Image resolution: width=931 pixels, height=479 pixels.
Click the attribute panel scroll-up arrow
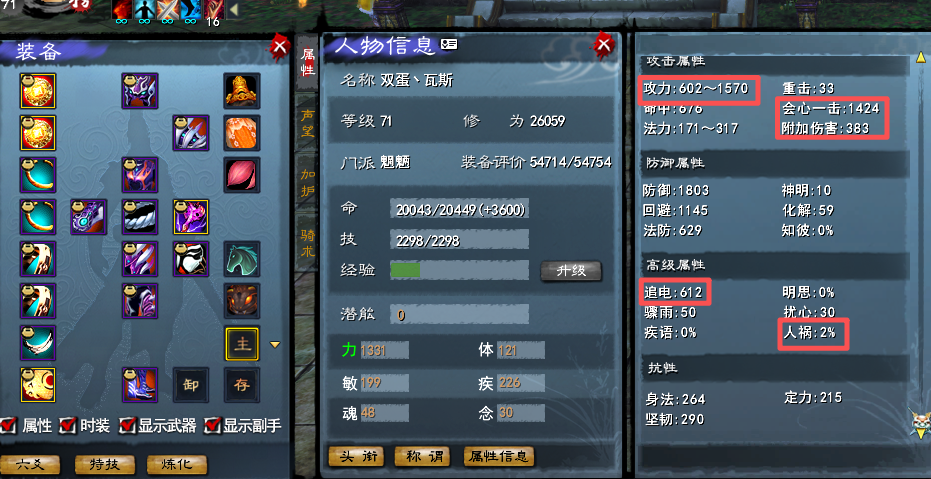click(x=921, y=58)
